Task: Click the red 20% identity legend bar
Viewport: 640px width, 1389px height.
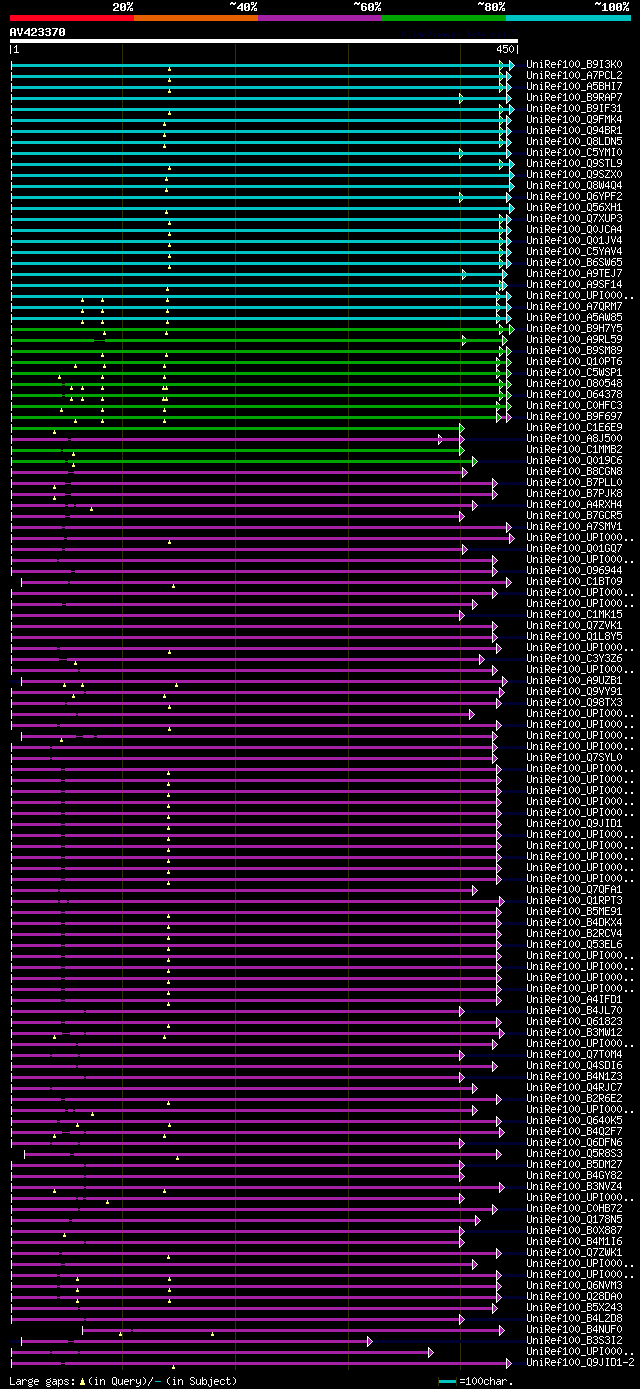Action: point(72,17)
